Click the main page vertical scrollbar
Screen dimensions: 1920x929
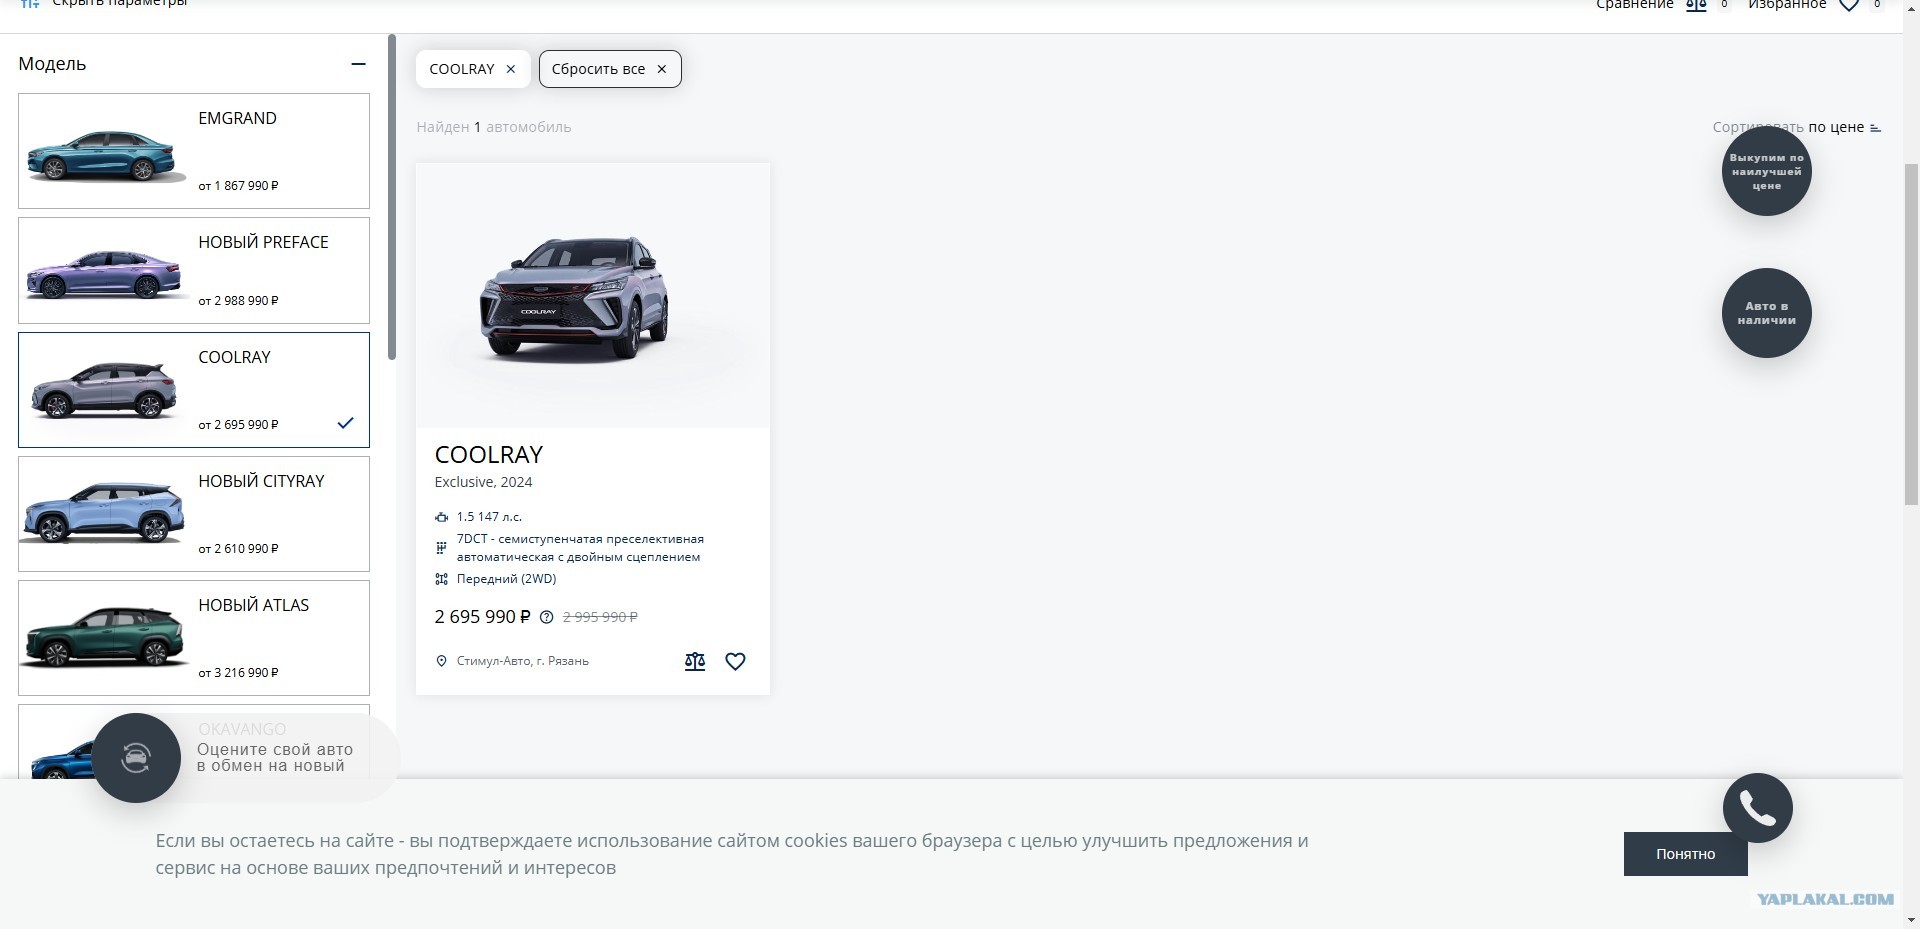(x=1911, y=333)
